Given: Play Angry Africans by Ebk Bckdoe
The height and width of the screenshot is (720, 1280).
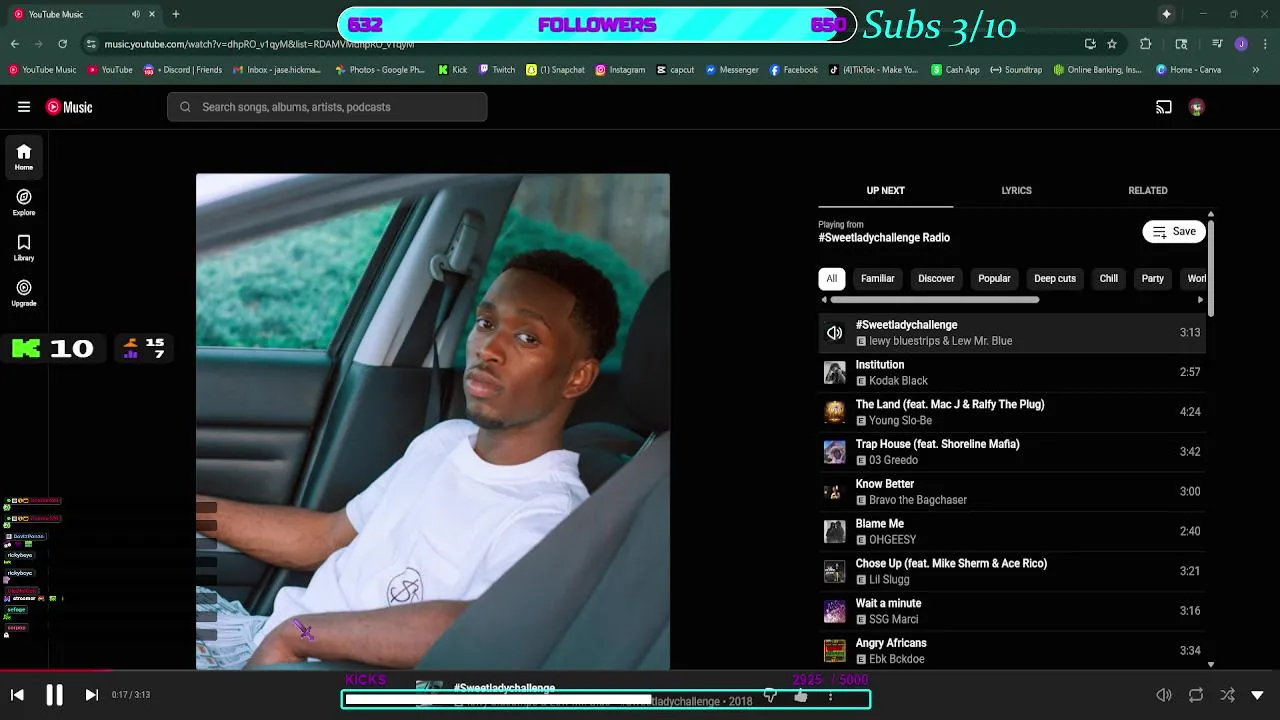Looking at the screenshot, I should [1012, 651].
